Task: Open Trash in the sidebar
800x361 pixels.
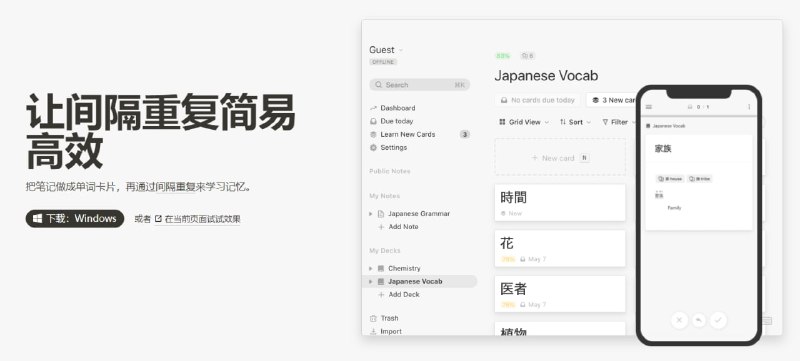Action: [389, 318]
